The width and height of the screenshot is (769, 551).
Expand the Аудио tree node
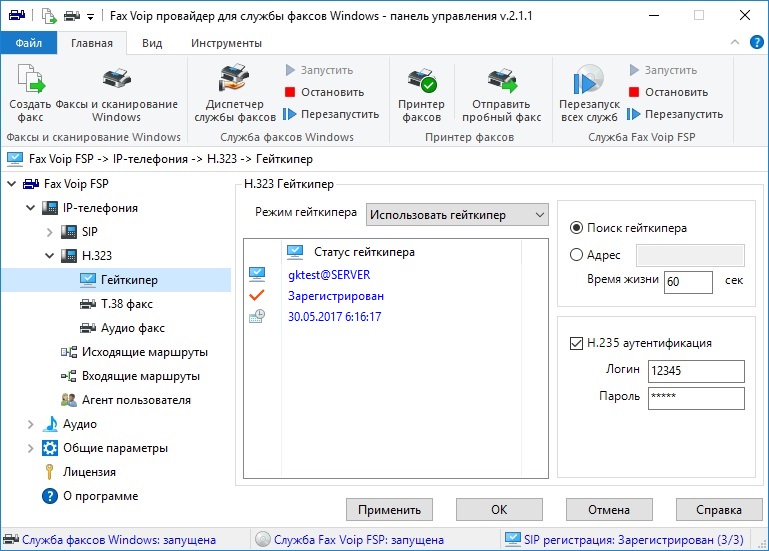click(x=30, y=424)
